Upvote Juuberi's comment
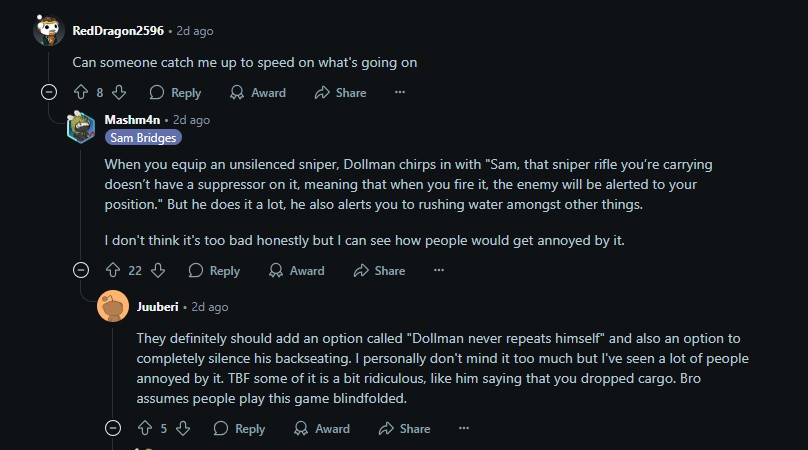 tap(145, 428)
